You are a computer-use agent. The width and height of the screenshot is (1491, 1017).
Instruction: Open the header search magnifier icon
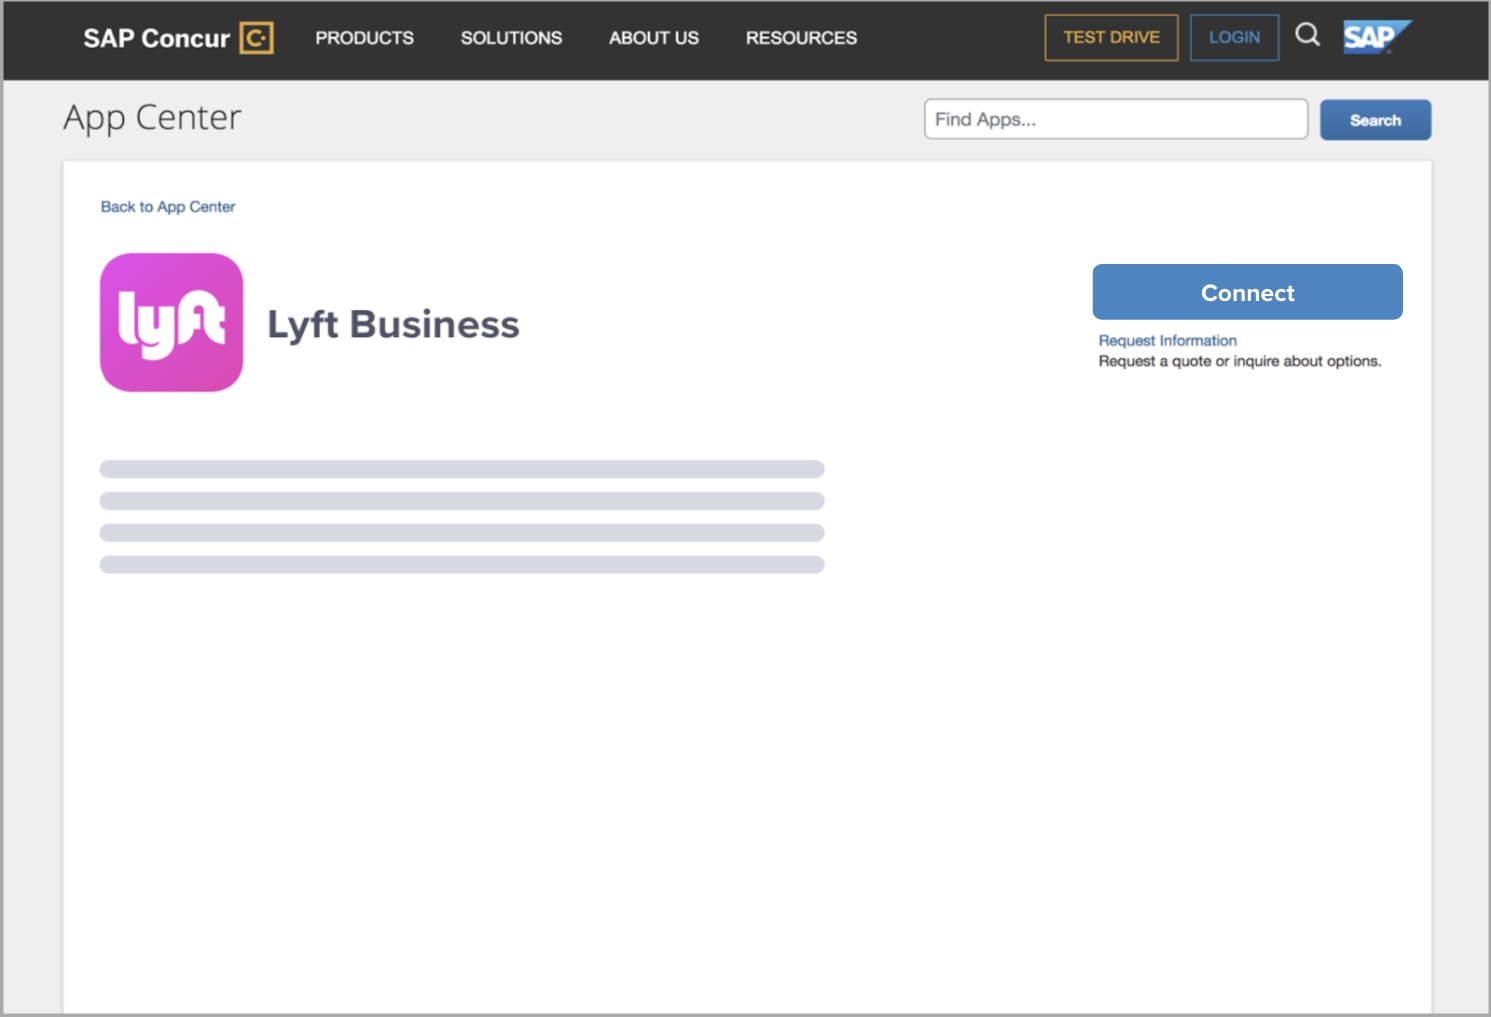pyautogui.click(x=1307, y=35)
